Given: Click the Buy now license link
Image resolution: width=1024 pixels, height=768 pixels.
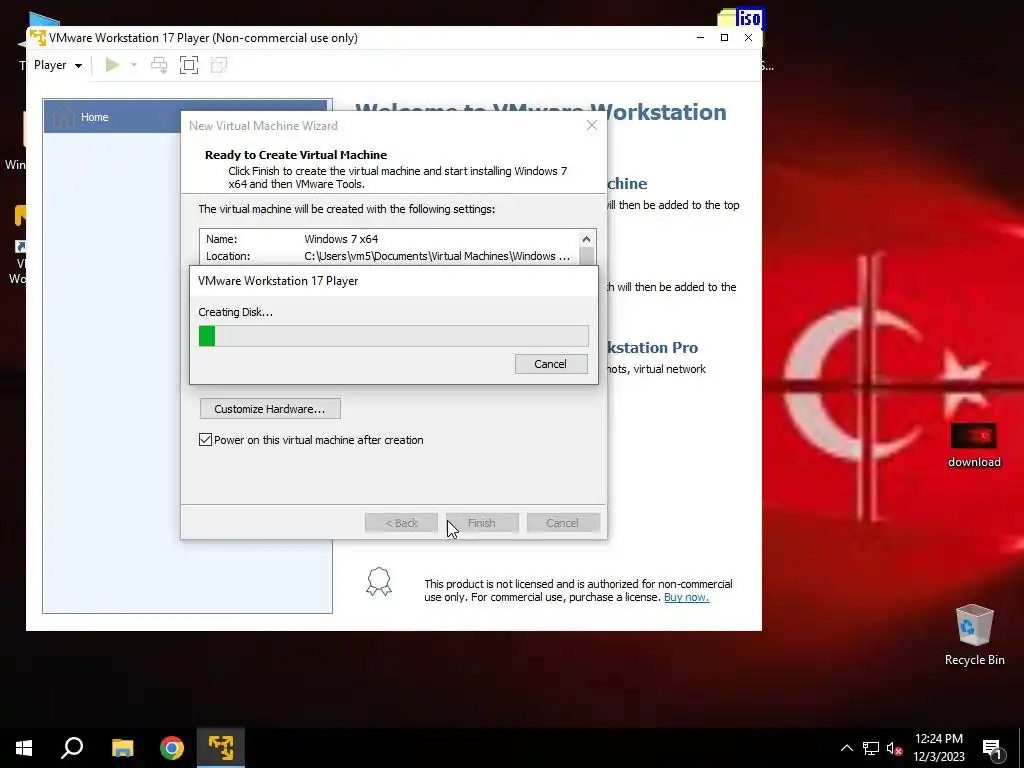Looking at the screenshot, I should (686, 597).
